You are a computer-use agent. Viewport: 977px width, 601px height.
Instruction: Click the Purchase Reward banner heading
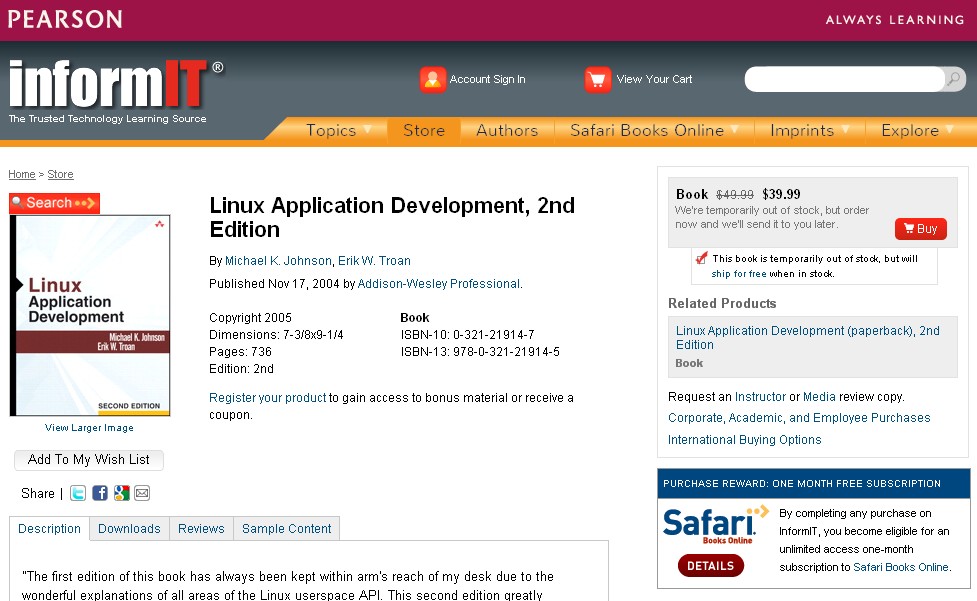[802, 484]
